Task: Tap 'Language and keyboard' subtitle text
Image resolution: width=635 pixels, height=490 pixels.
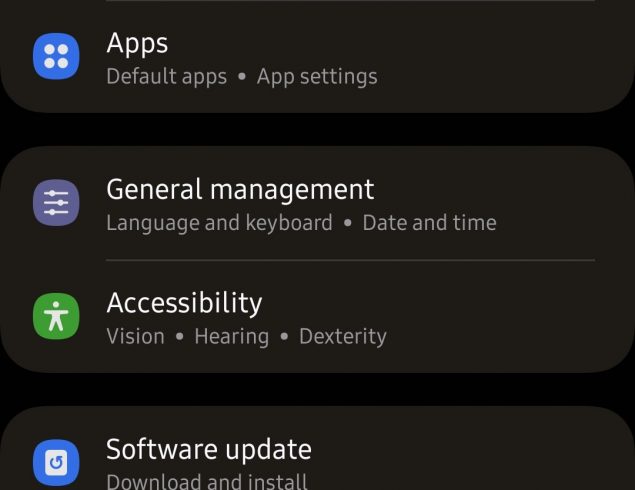Action: (x=219, y=223)
